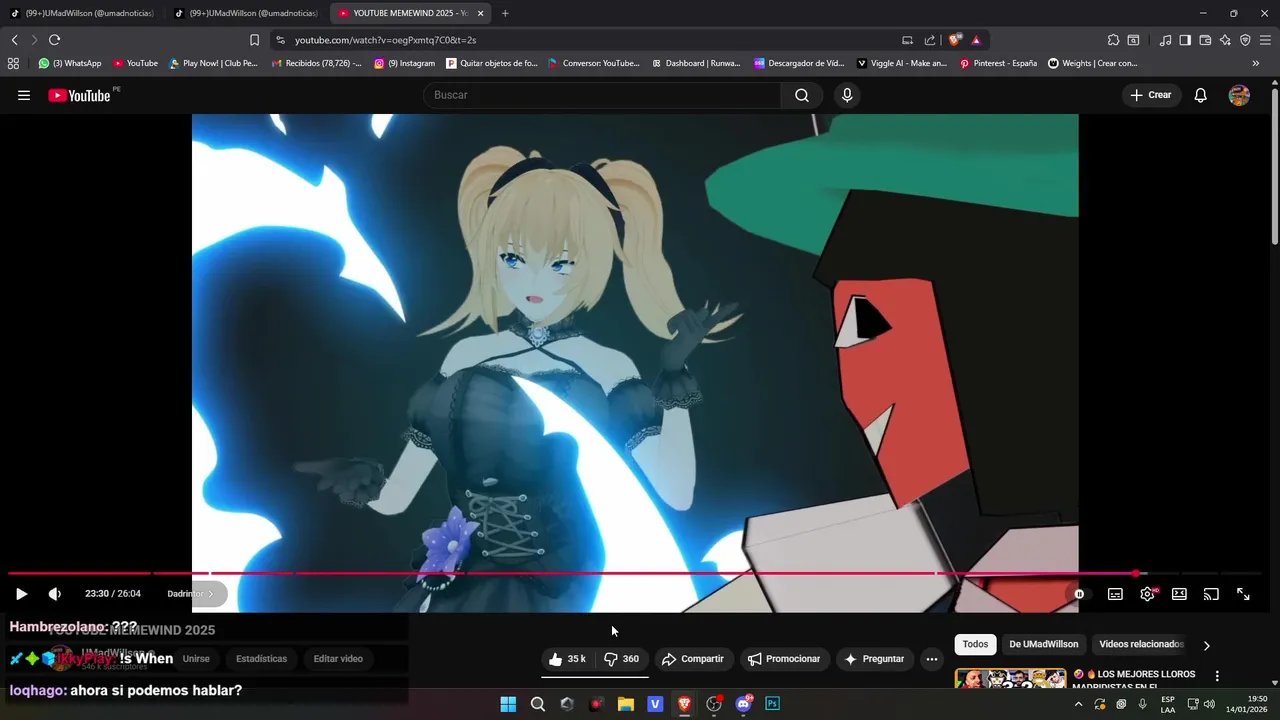Toggle theater mode in the player
This screenshot has width=1280, height=720.
1179,594
